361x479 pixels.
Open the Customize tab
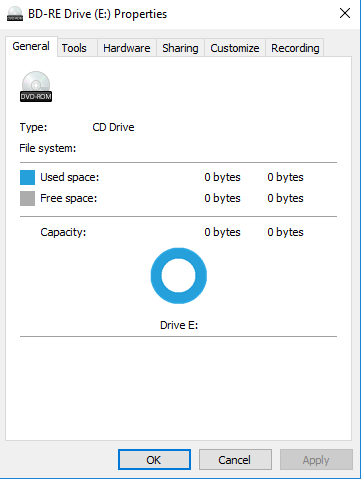pyautogui.click(x=235, y=48)
